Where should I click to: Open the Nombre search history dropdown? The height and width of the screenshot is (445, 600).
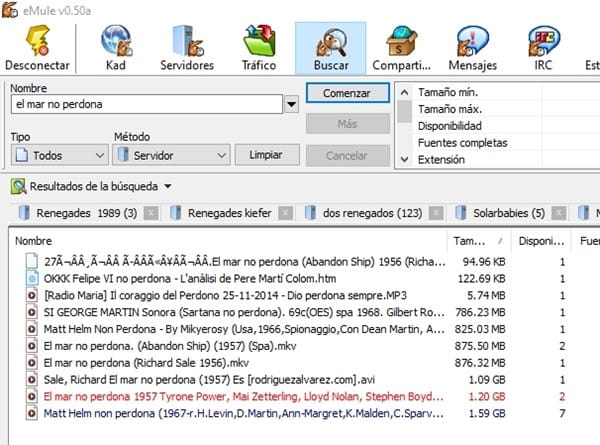coord(292,104)
